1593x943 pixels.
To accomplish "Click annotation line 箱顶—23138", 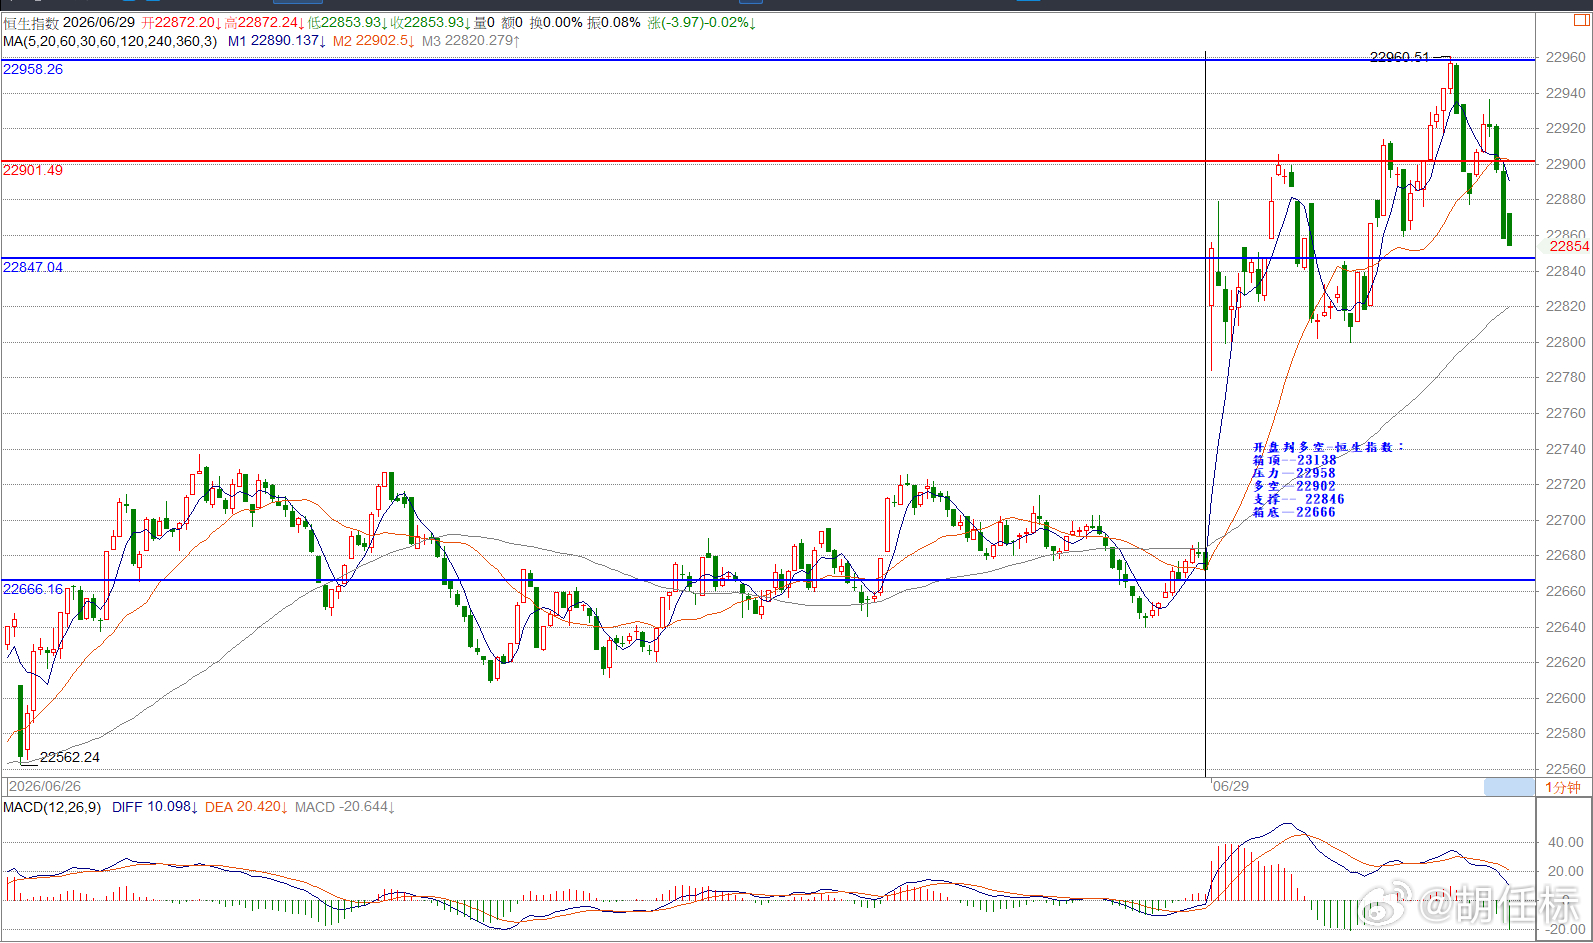I will [1295, 460].
